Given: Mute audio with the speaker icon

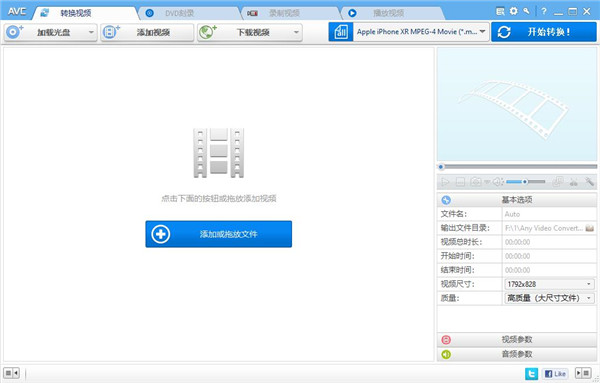Looking at the screenshot, I should pyautogui.click(x=497, y=182).
